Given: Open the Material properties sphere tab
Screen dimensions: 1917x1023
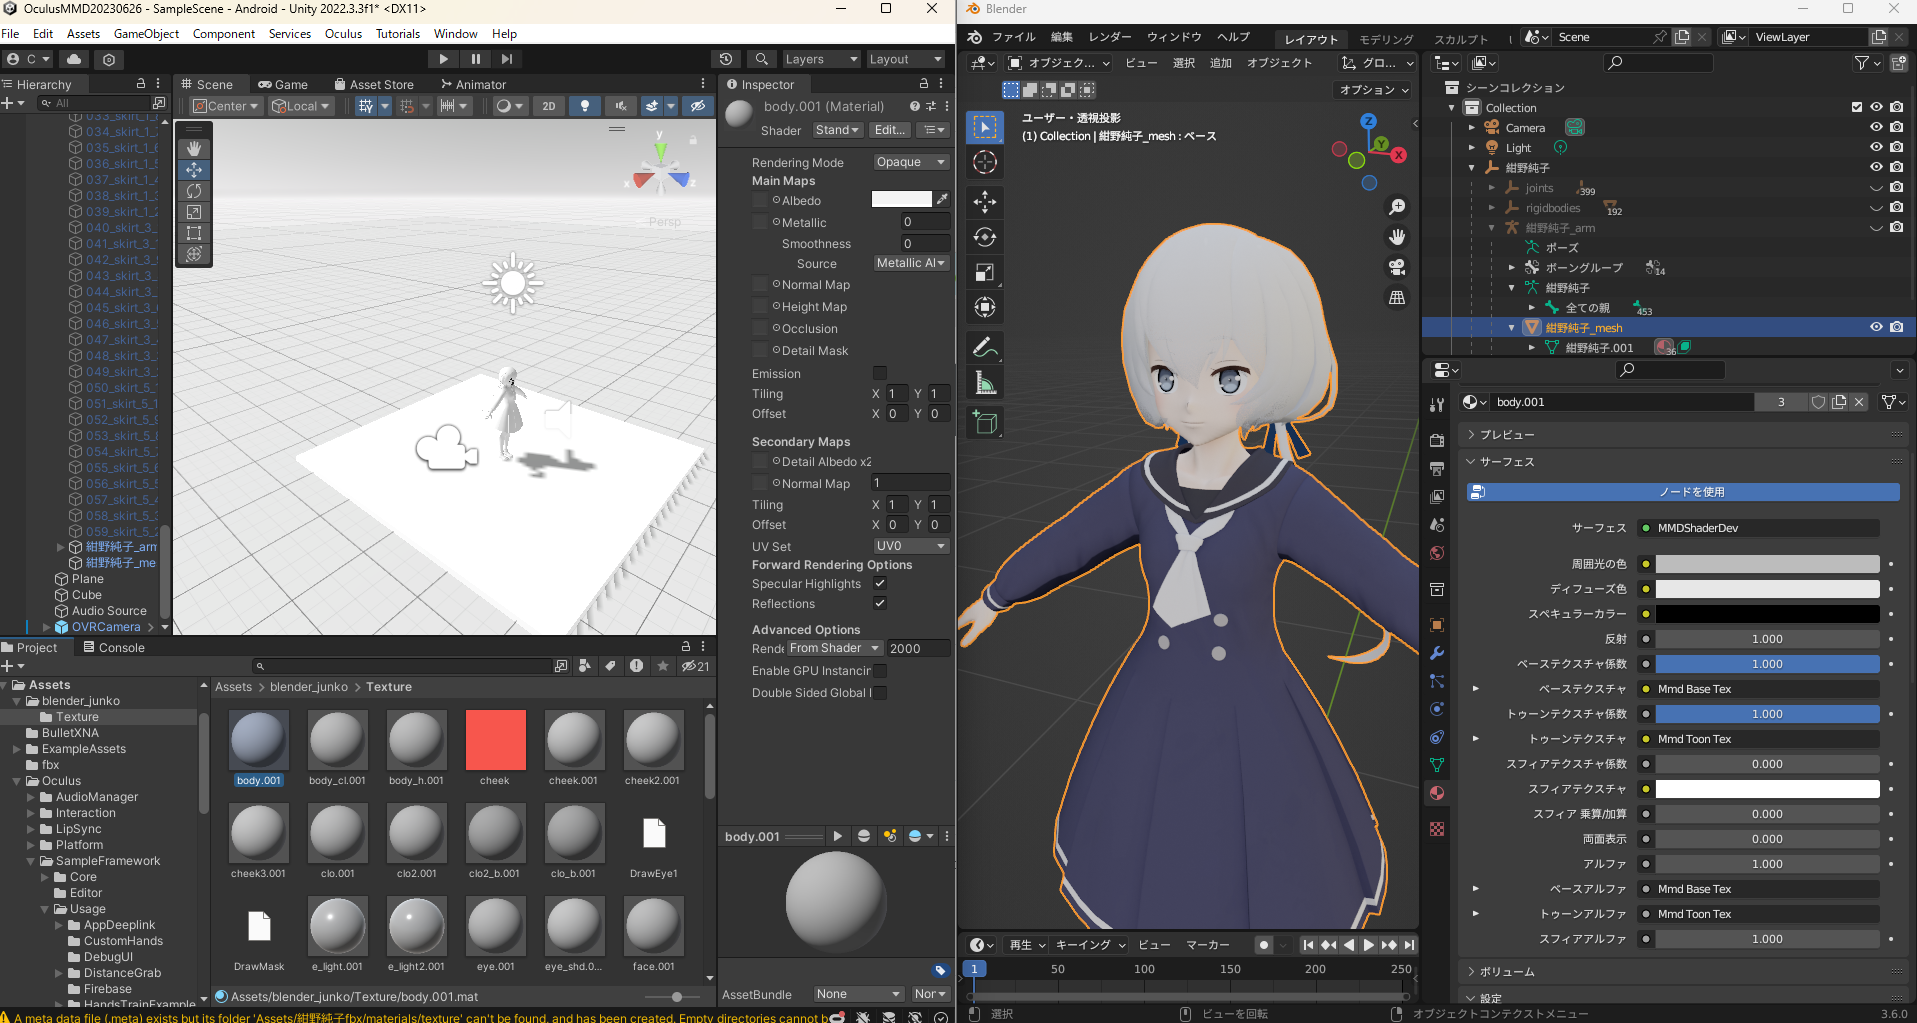Looking at the screenshot, I should point(1437,792).
